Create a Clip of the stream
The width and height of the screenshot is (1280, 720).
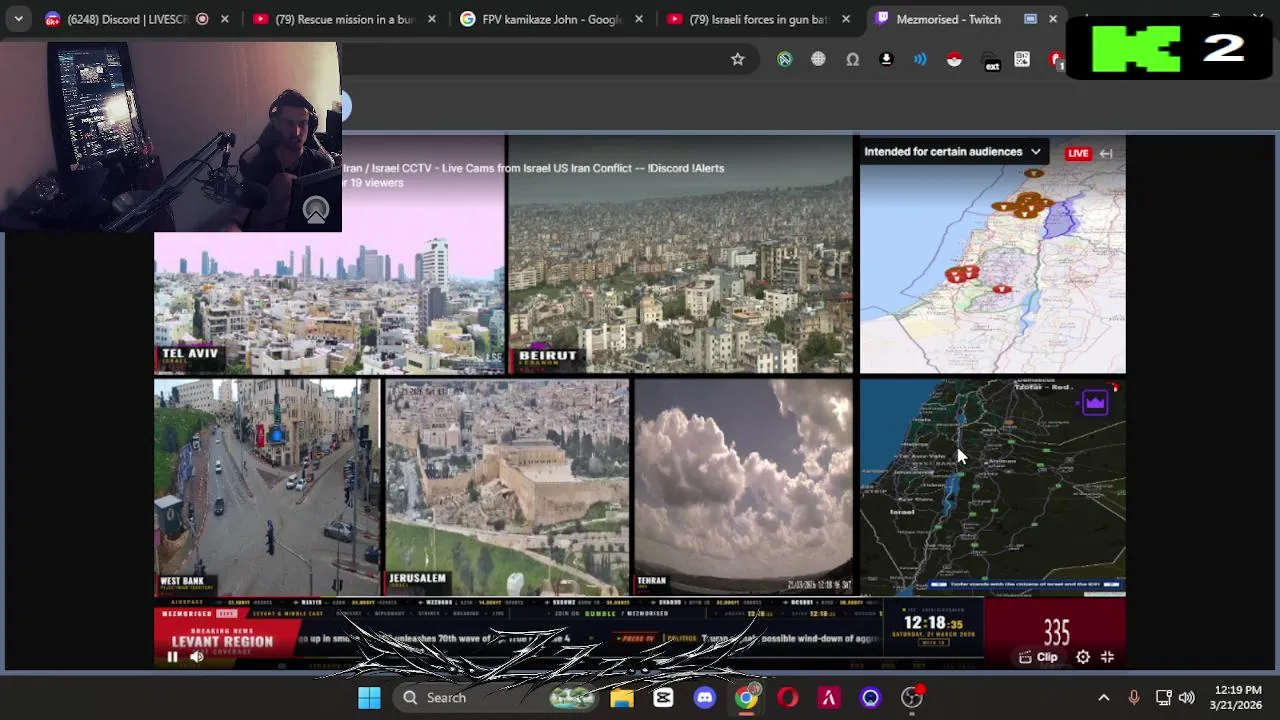coord(1038,657)
